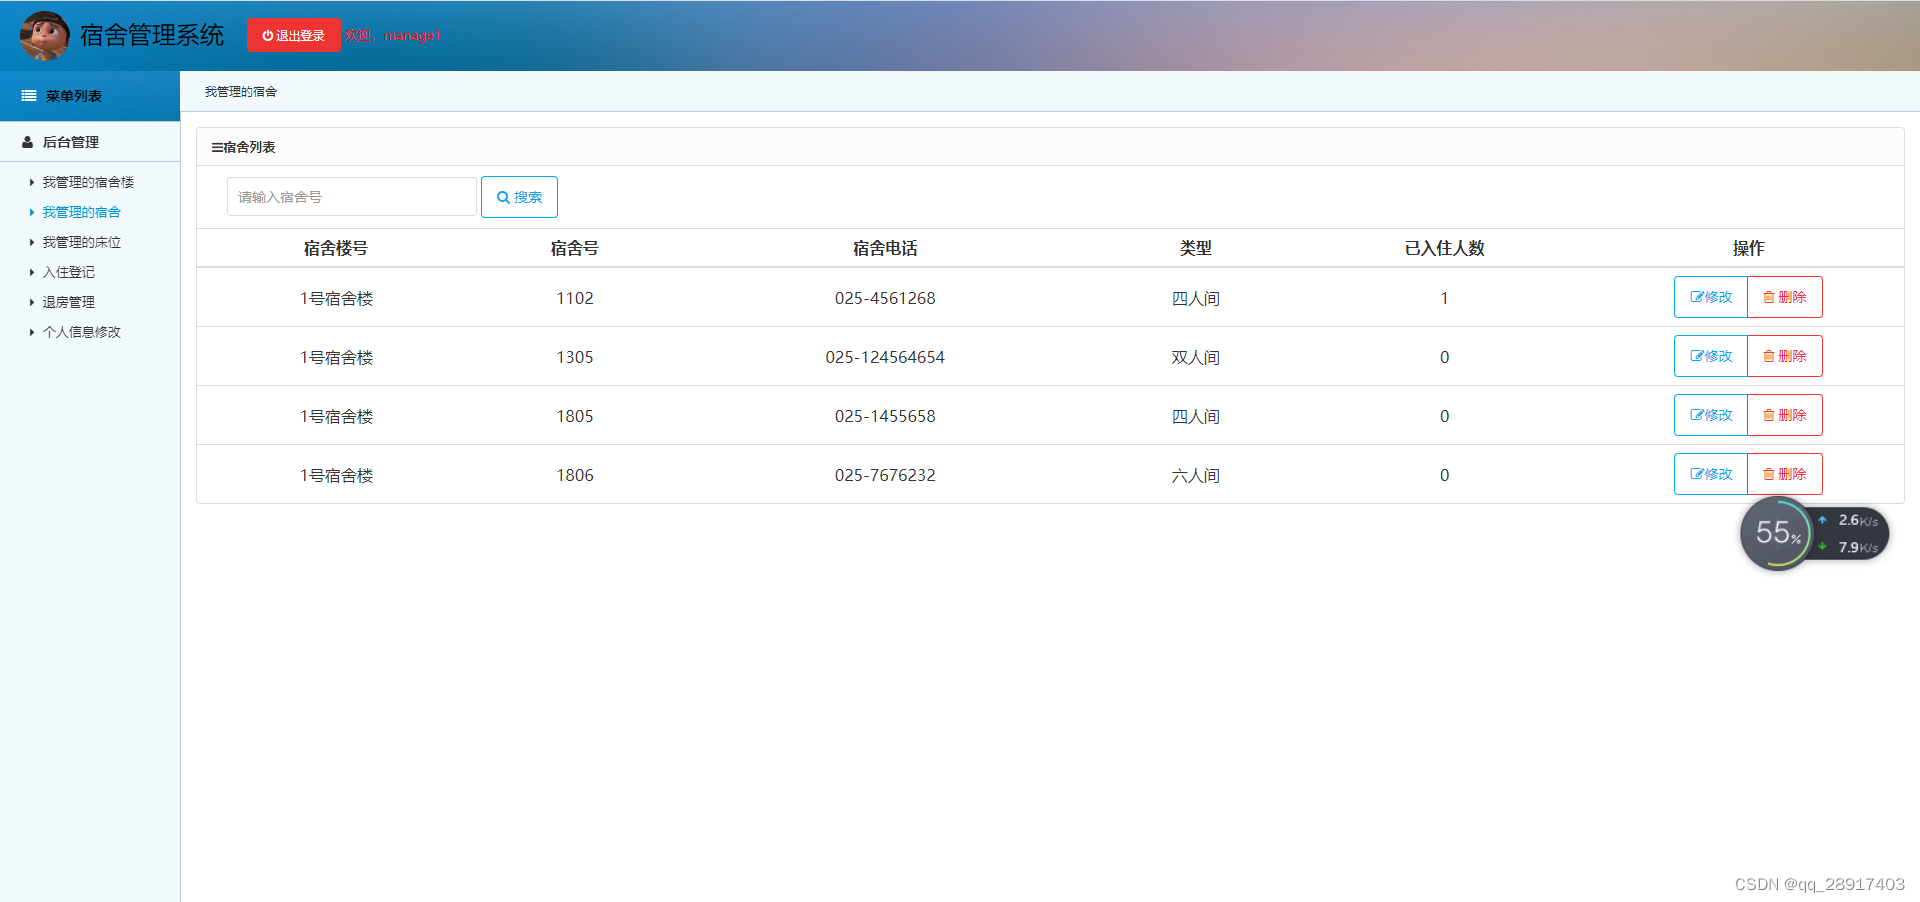The height and width of the screenshot is (902, 1920).
Task: Click the 我管理的宿舍 breadcrumb
Action: coord(241,91)
